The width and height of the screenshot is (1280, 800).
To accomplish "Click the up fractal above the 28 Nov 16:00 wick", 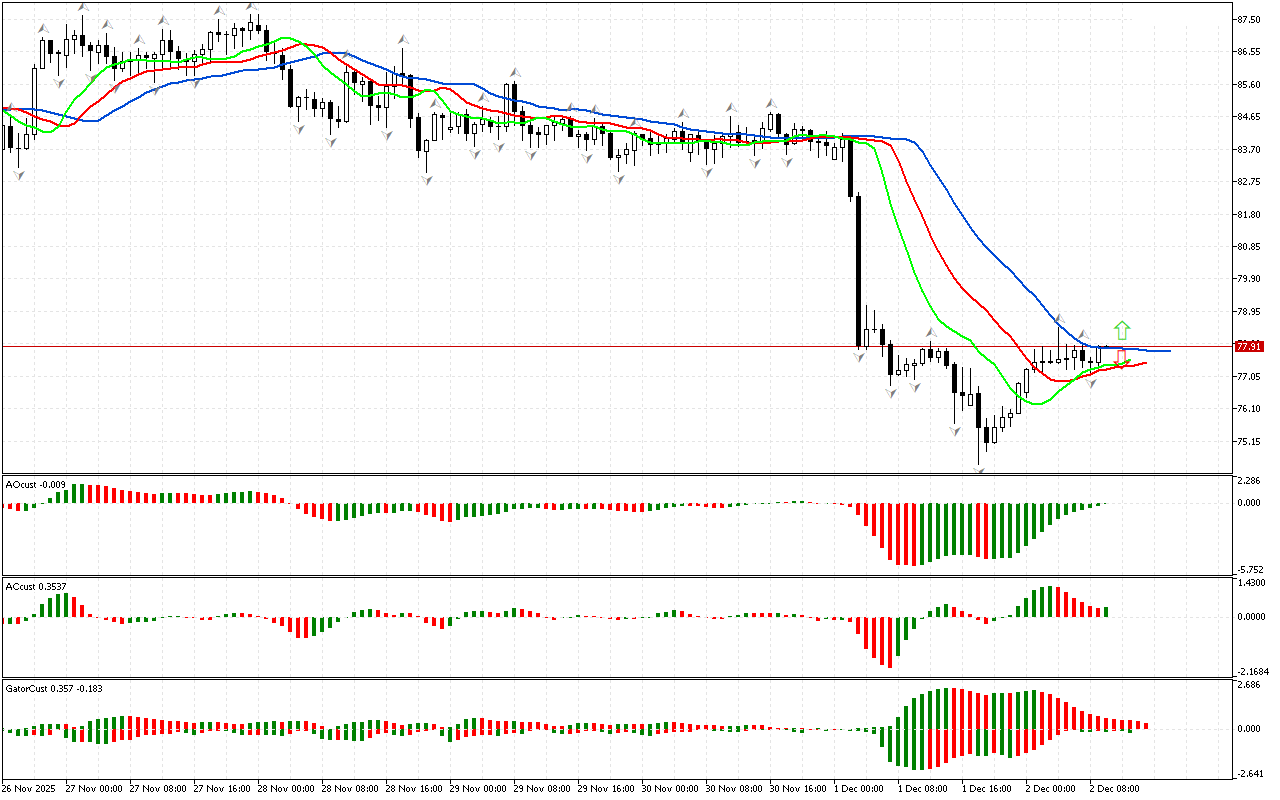I will (x=403, y=38).
